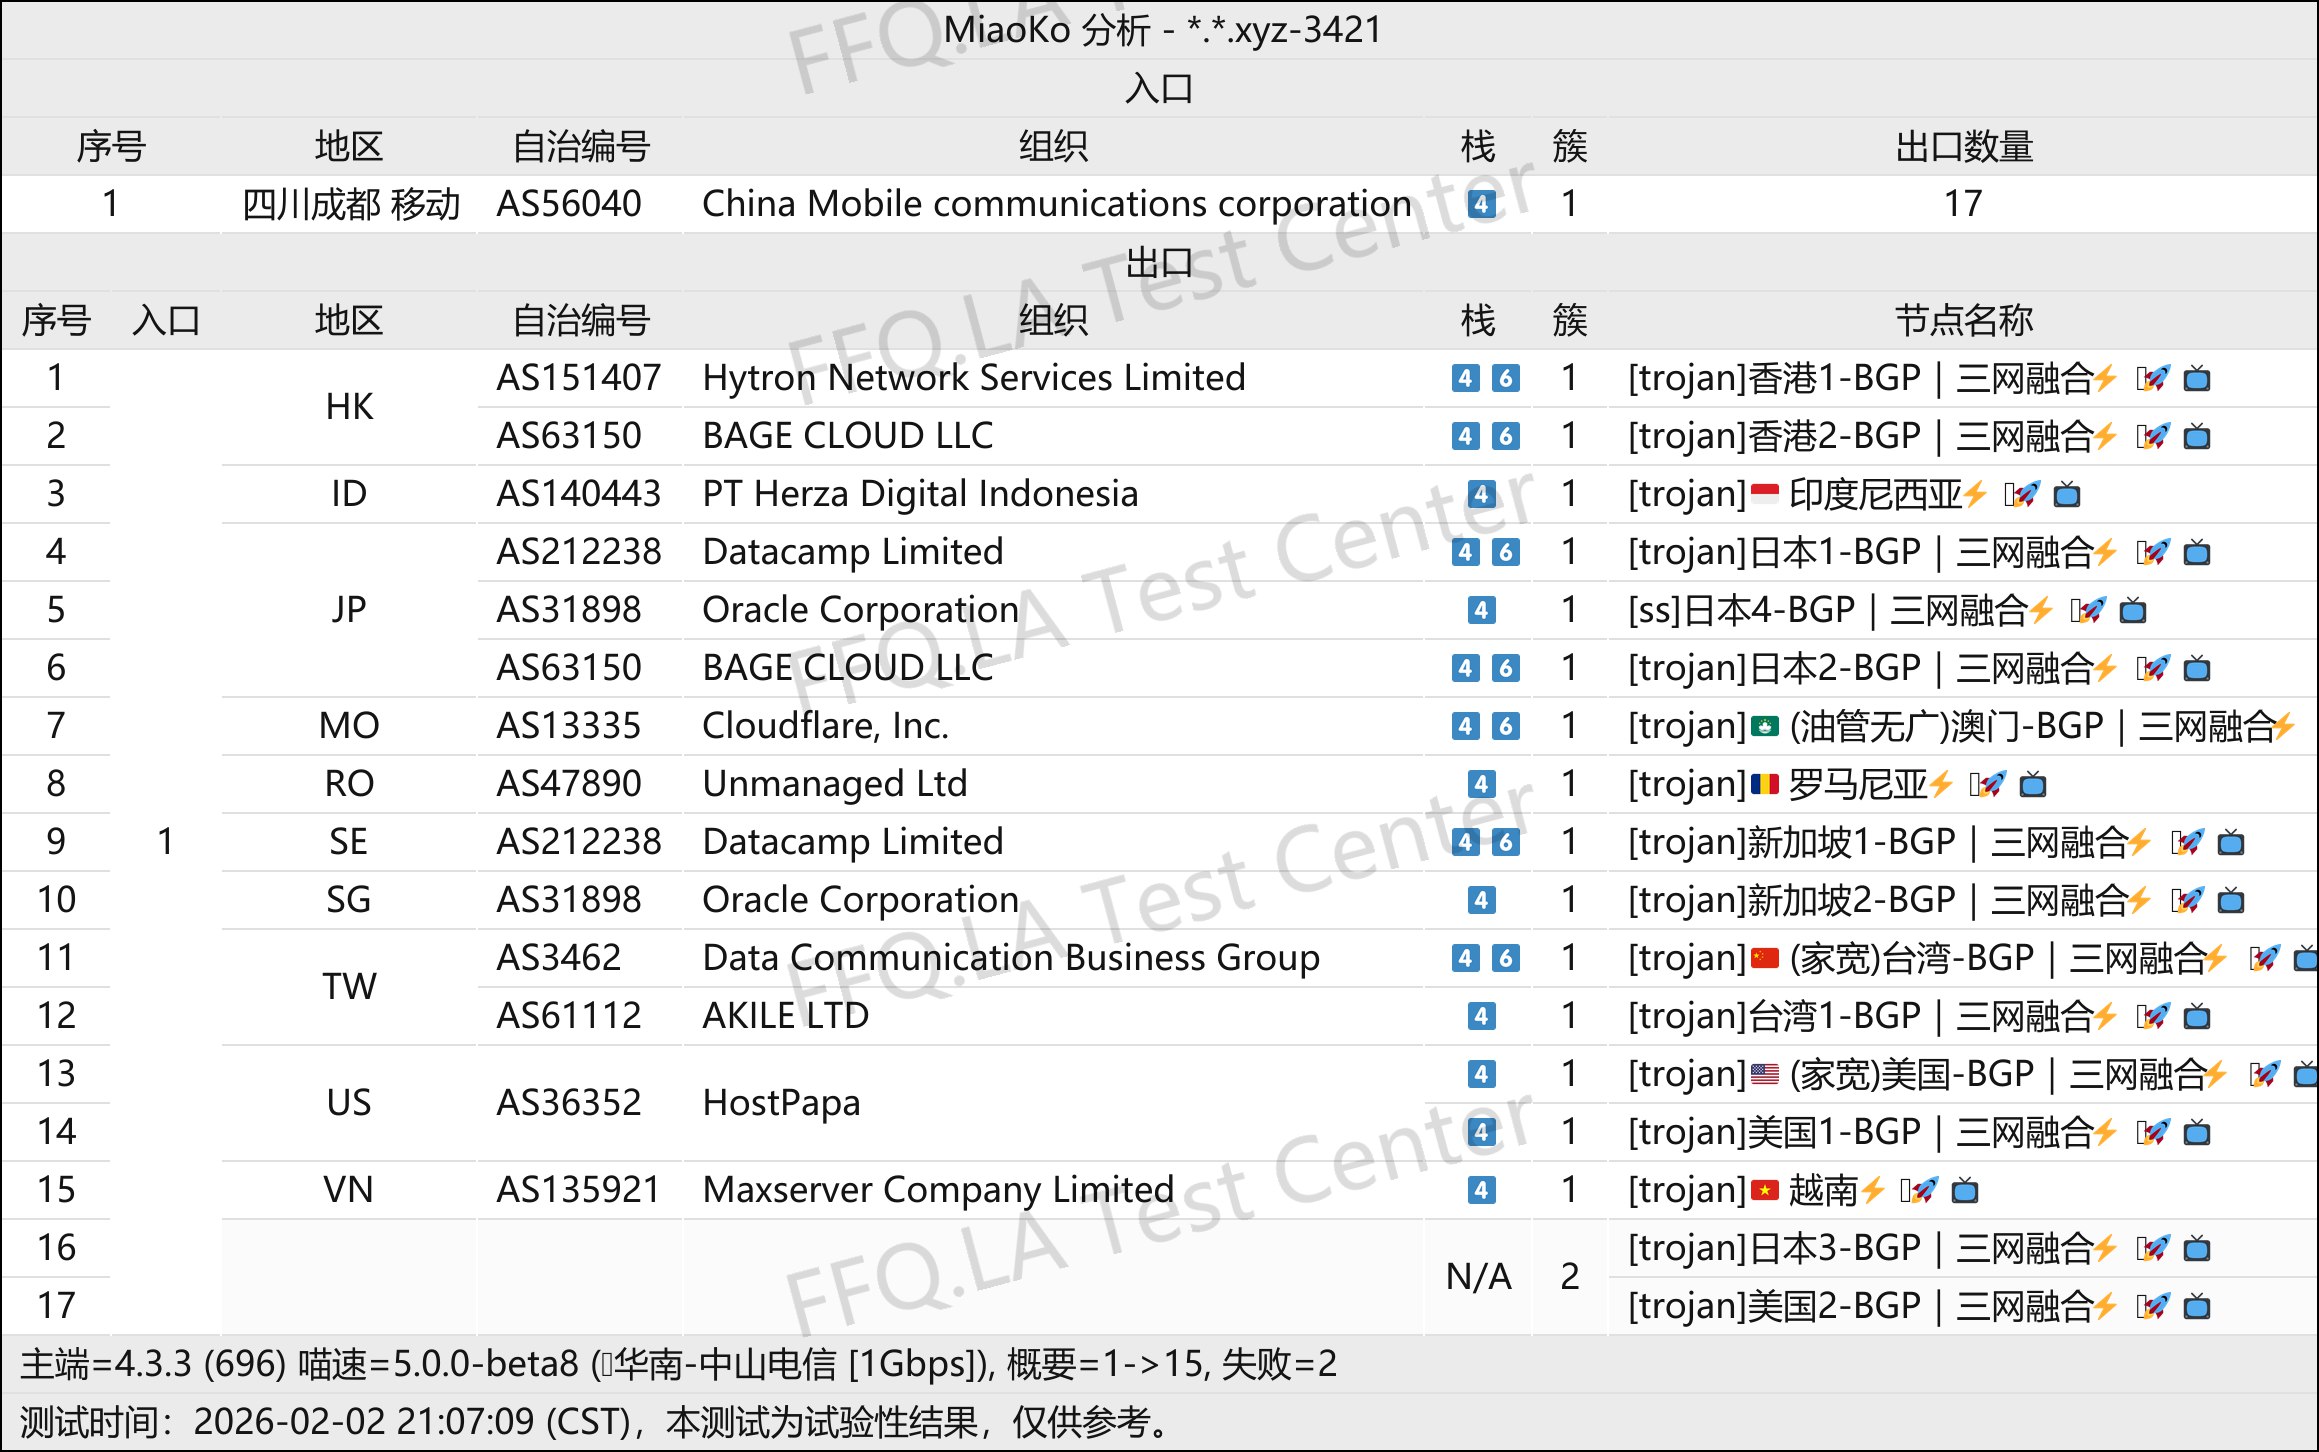Select the 四川成都 移动 region cell
Image resolution: width=2319 pixels, height=1452 pixels.
tap(350, 204)
